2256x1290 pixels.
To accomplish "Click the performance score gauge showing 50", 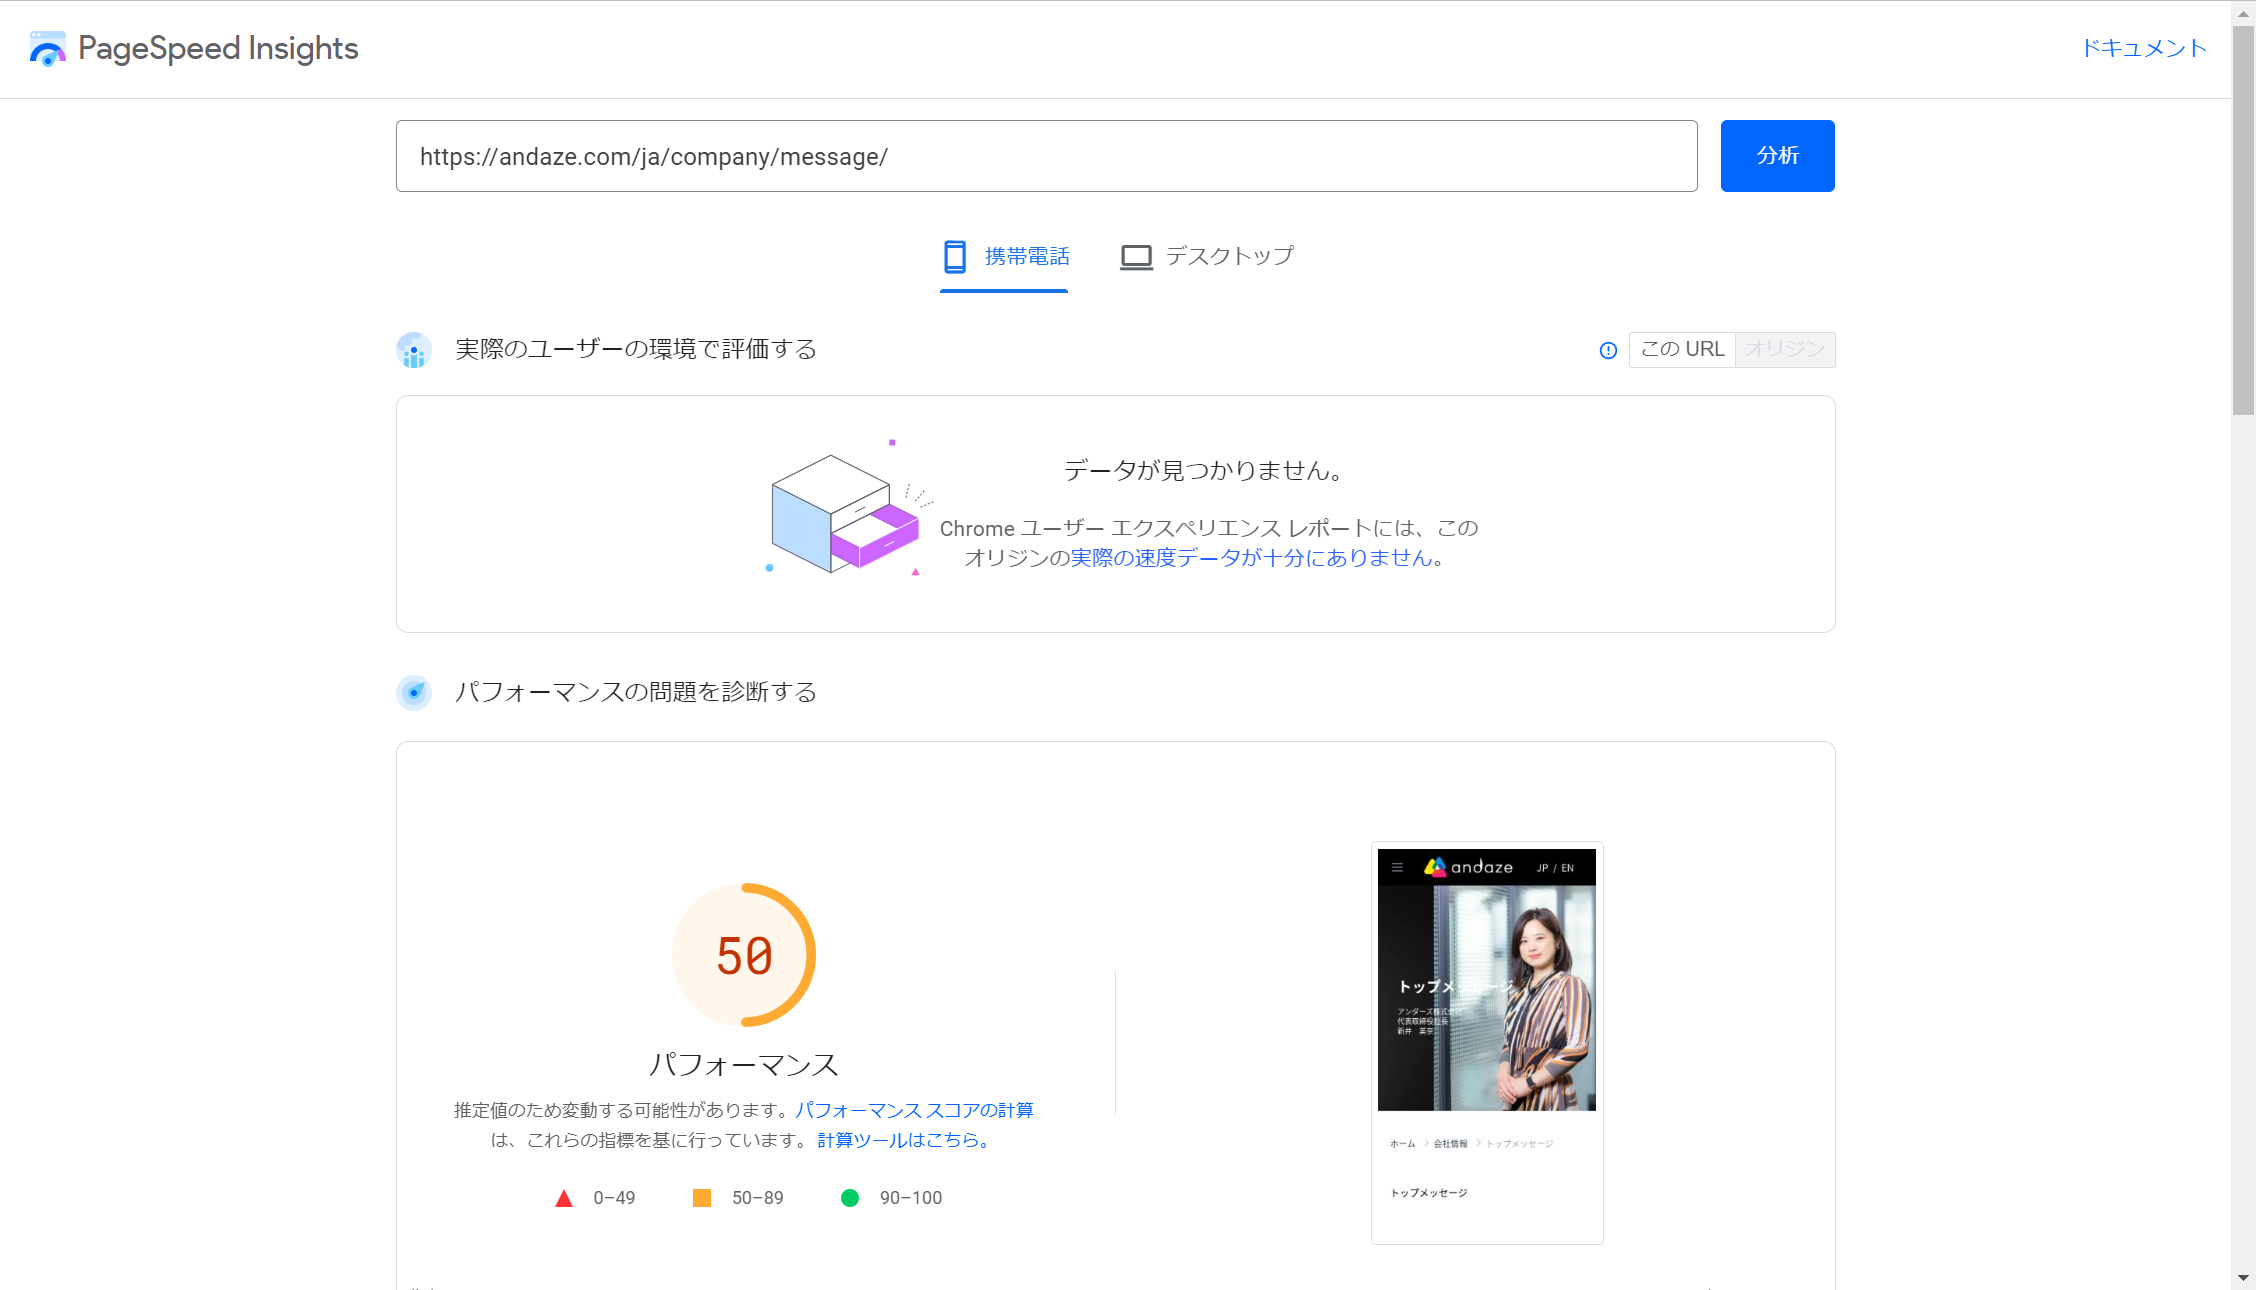I will pyautogui.click(x=744, y=953).
